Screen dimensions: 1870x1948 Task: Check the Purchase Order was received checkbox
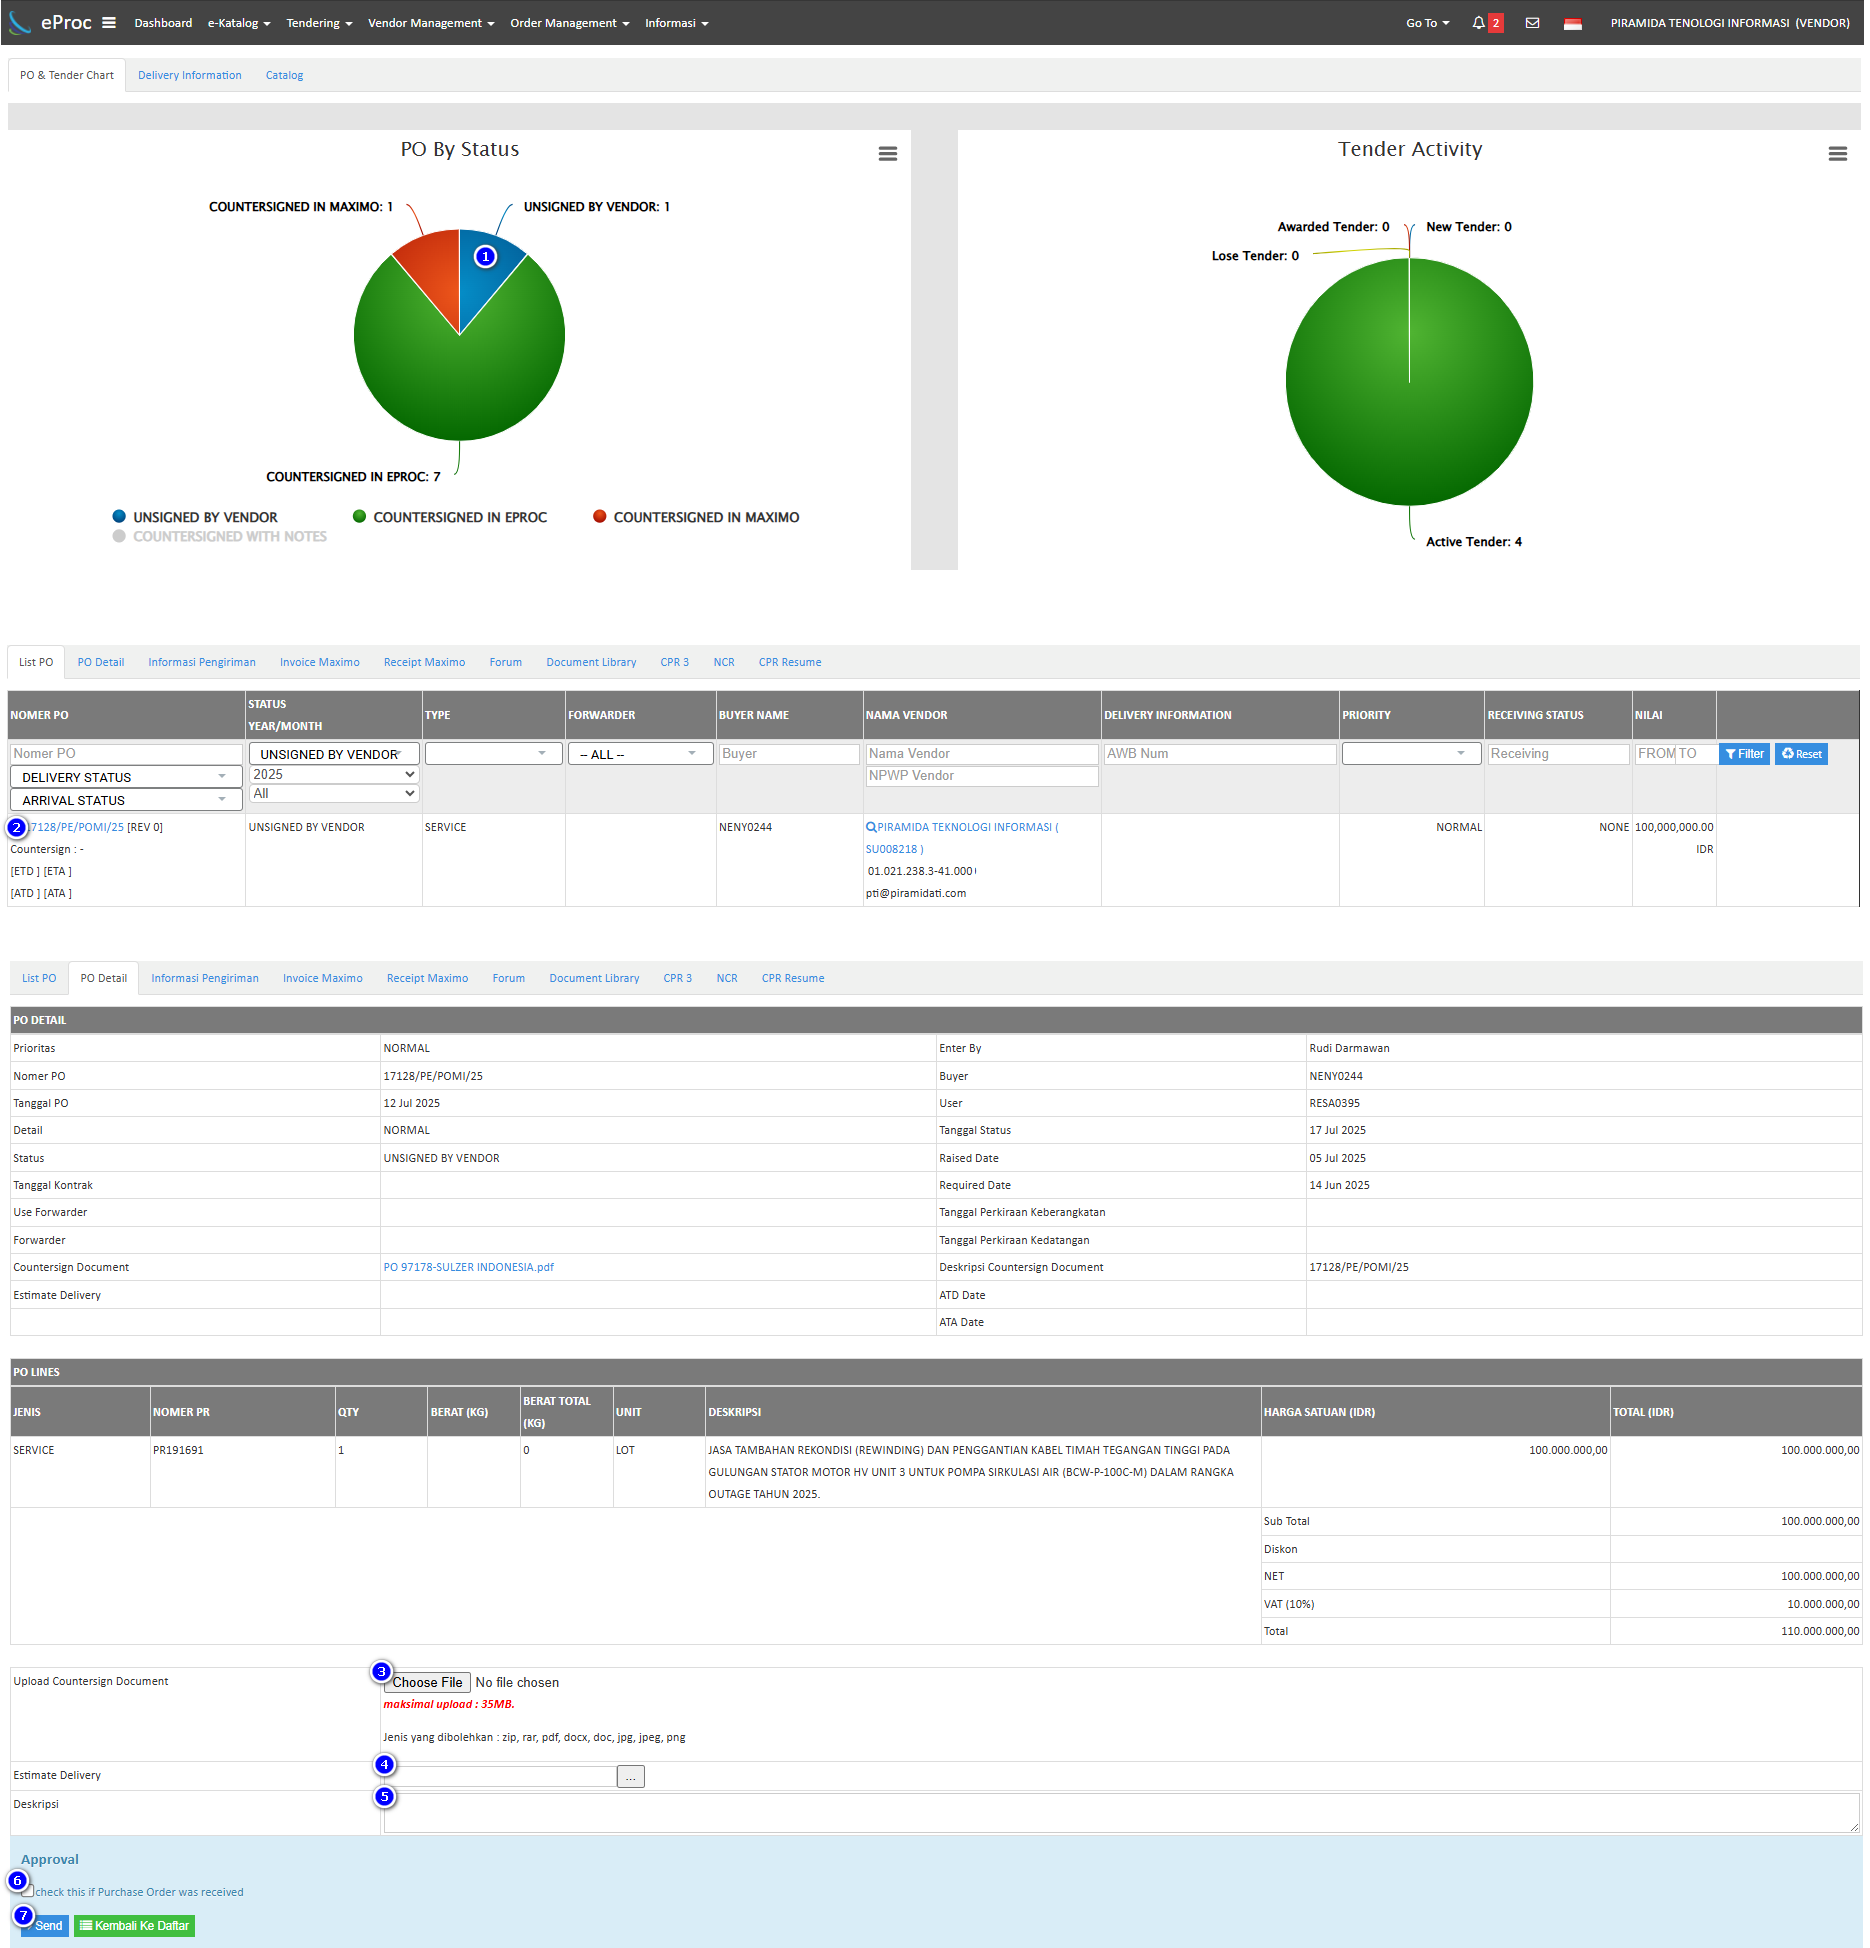(28, 1891)
